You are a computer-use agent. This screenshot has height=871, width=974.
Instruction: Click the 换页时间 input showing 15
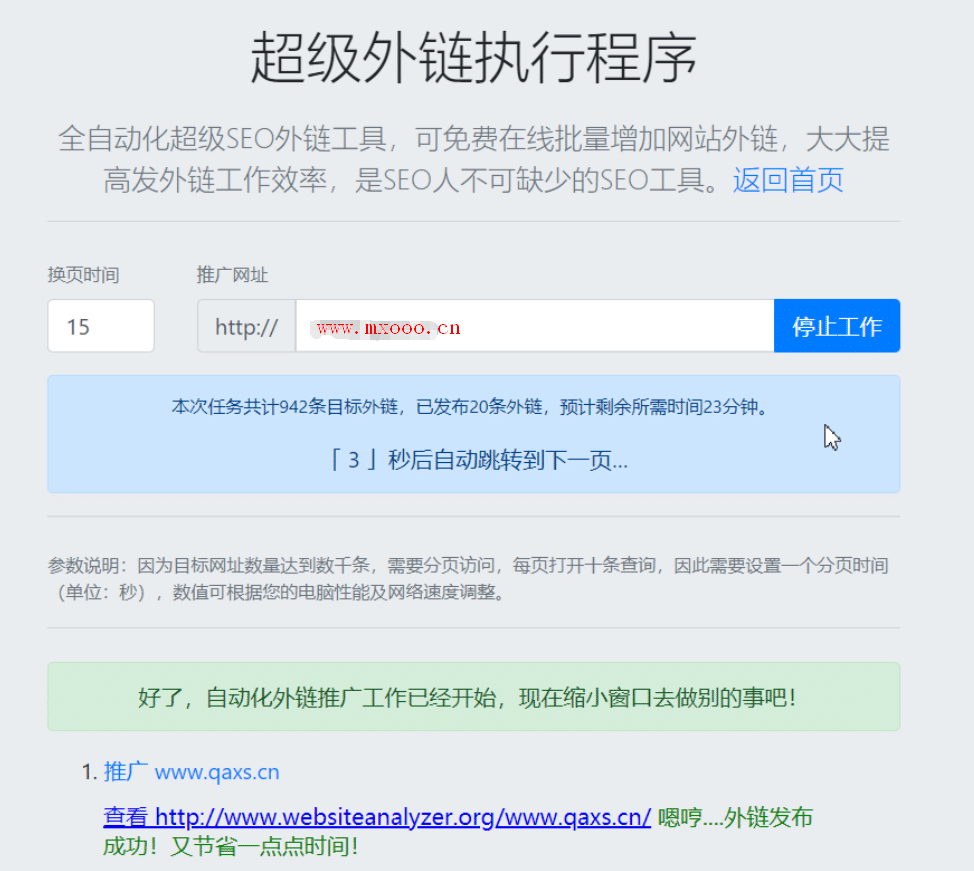tap(100, 325)
